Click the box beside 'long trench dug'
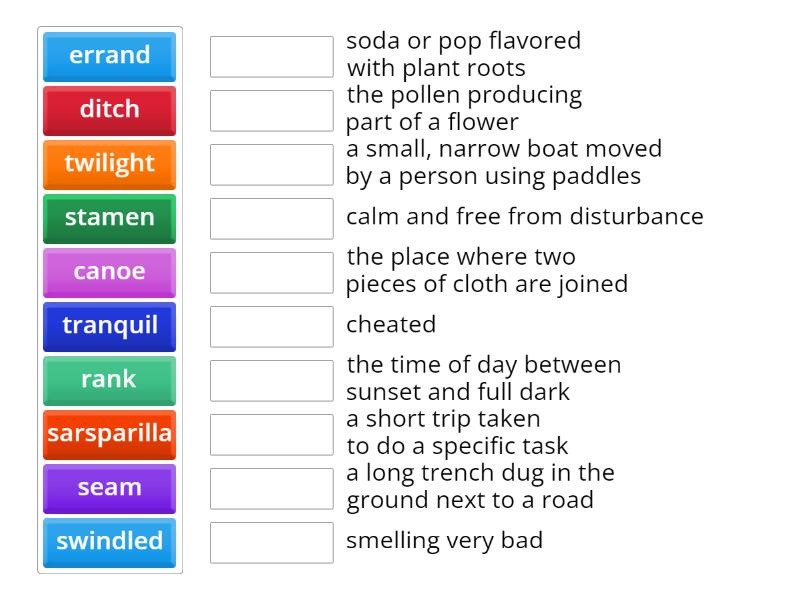Viewport: 800px width, 600px height. click(271, 489)
